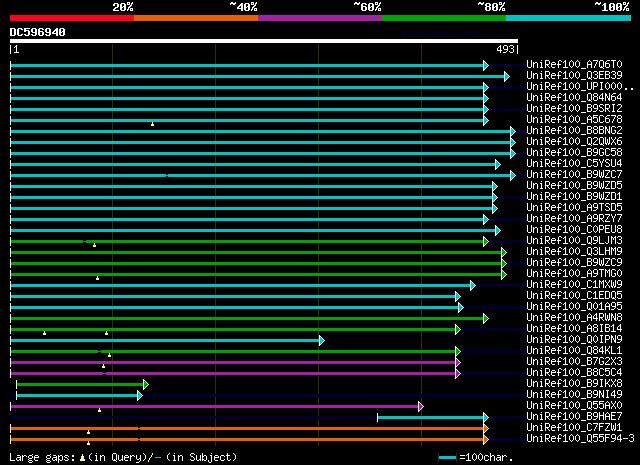Select the short cyan B9HAE7 alignment bar
640x465 pixels.
pyautogui.click(x=433, y=418)
